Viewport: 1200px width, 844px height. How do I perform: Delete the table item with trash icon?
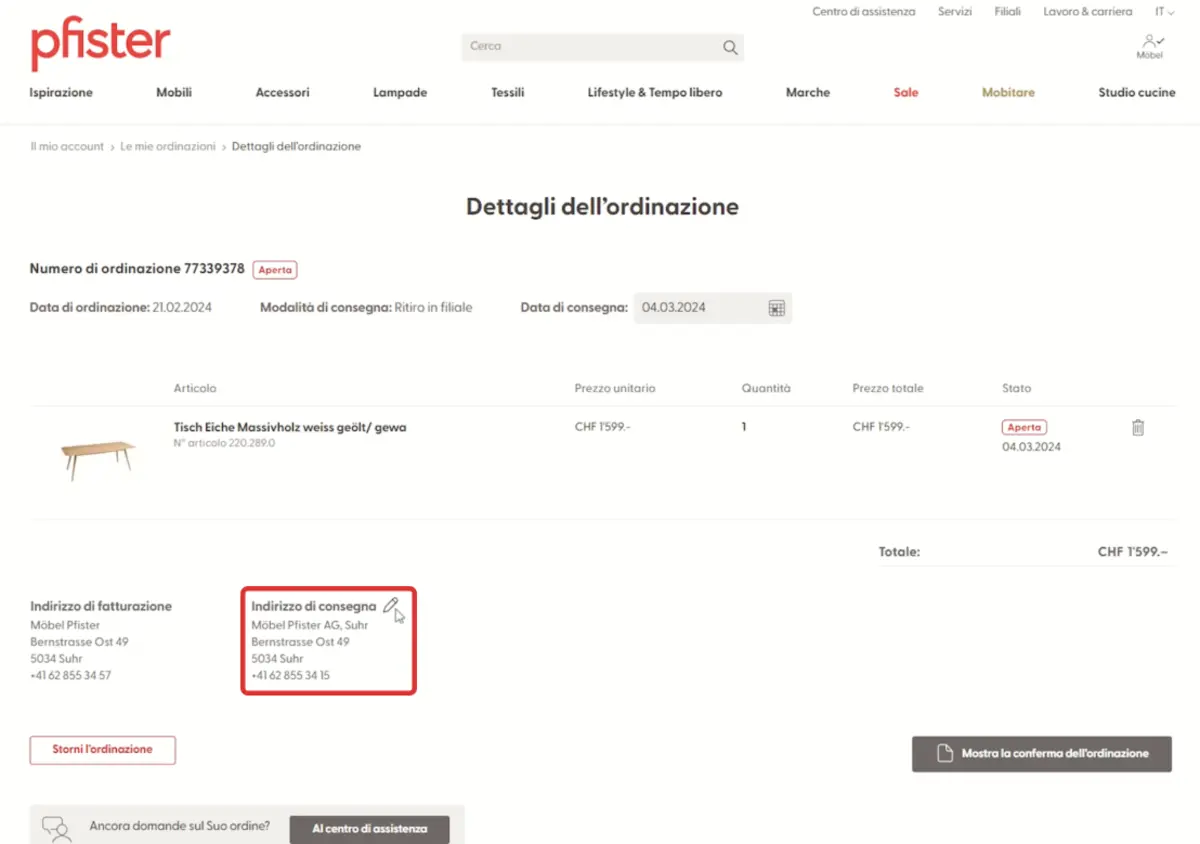point(1137,428)
